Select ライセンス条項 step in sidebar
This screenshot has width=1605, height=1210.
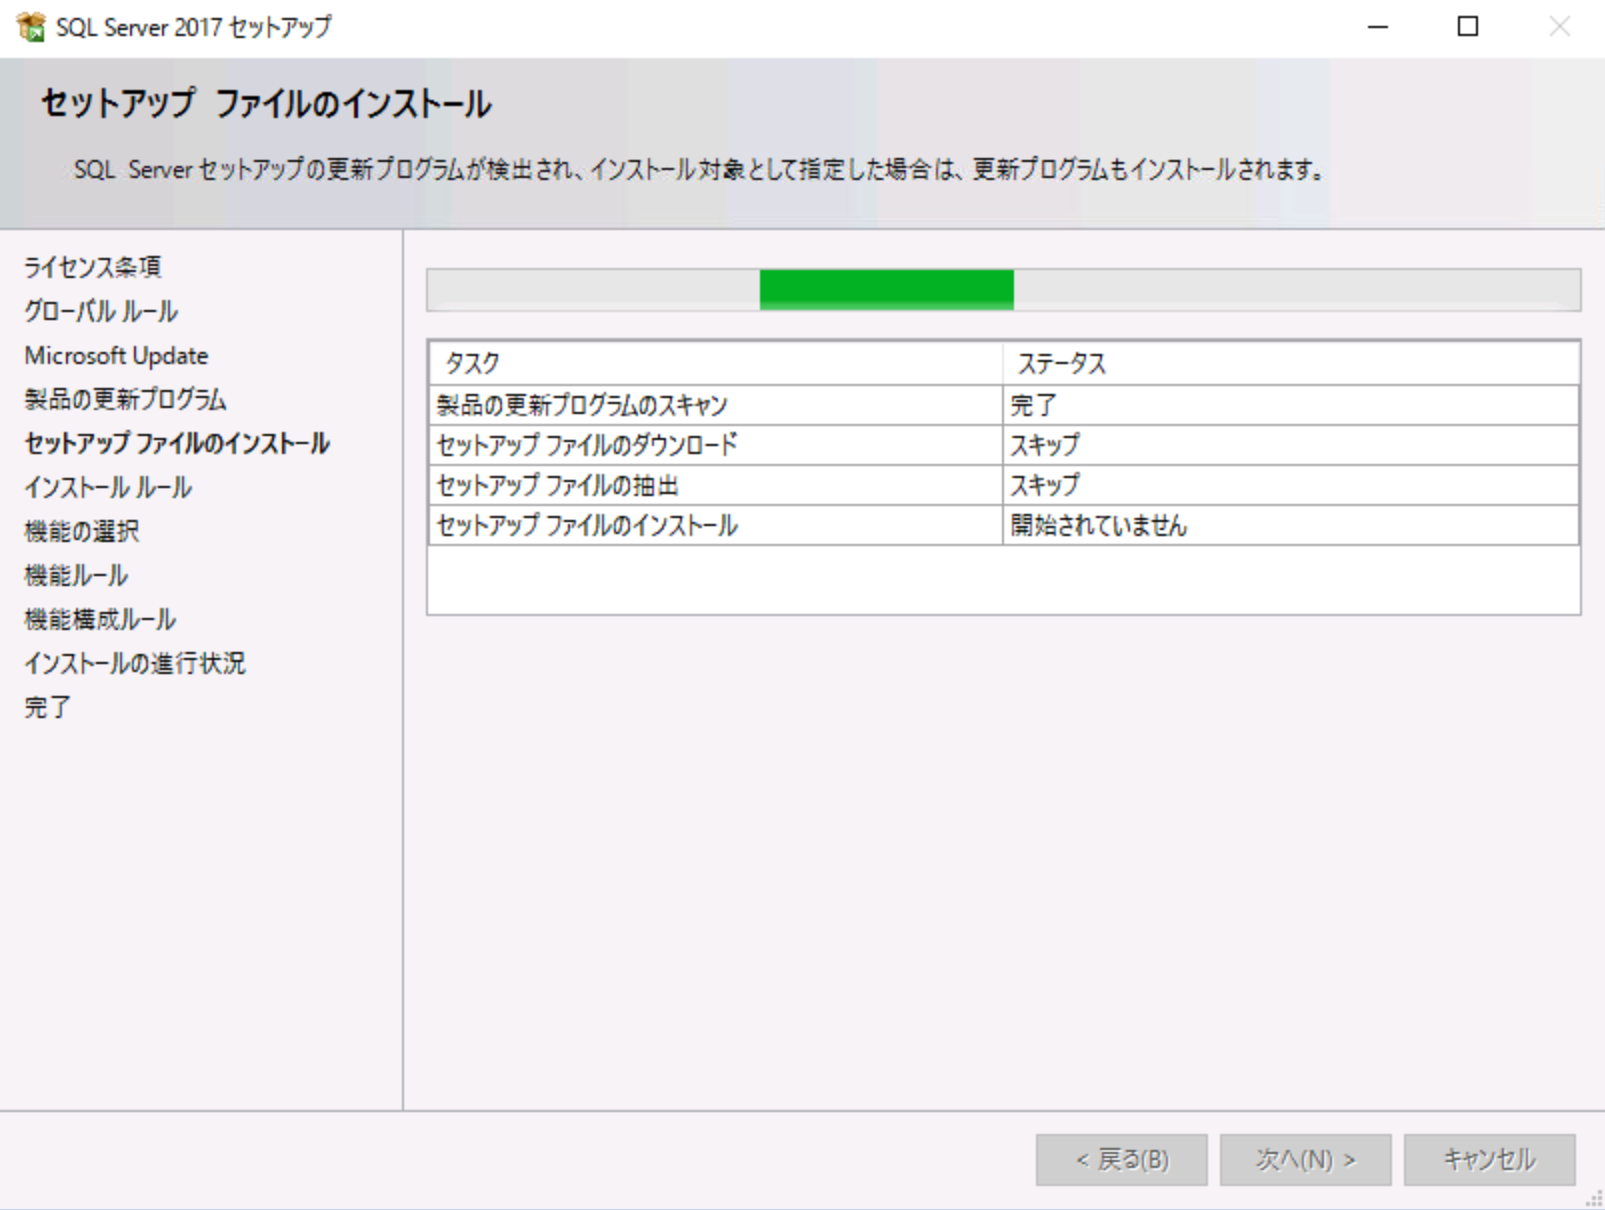click(92, 267)
